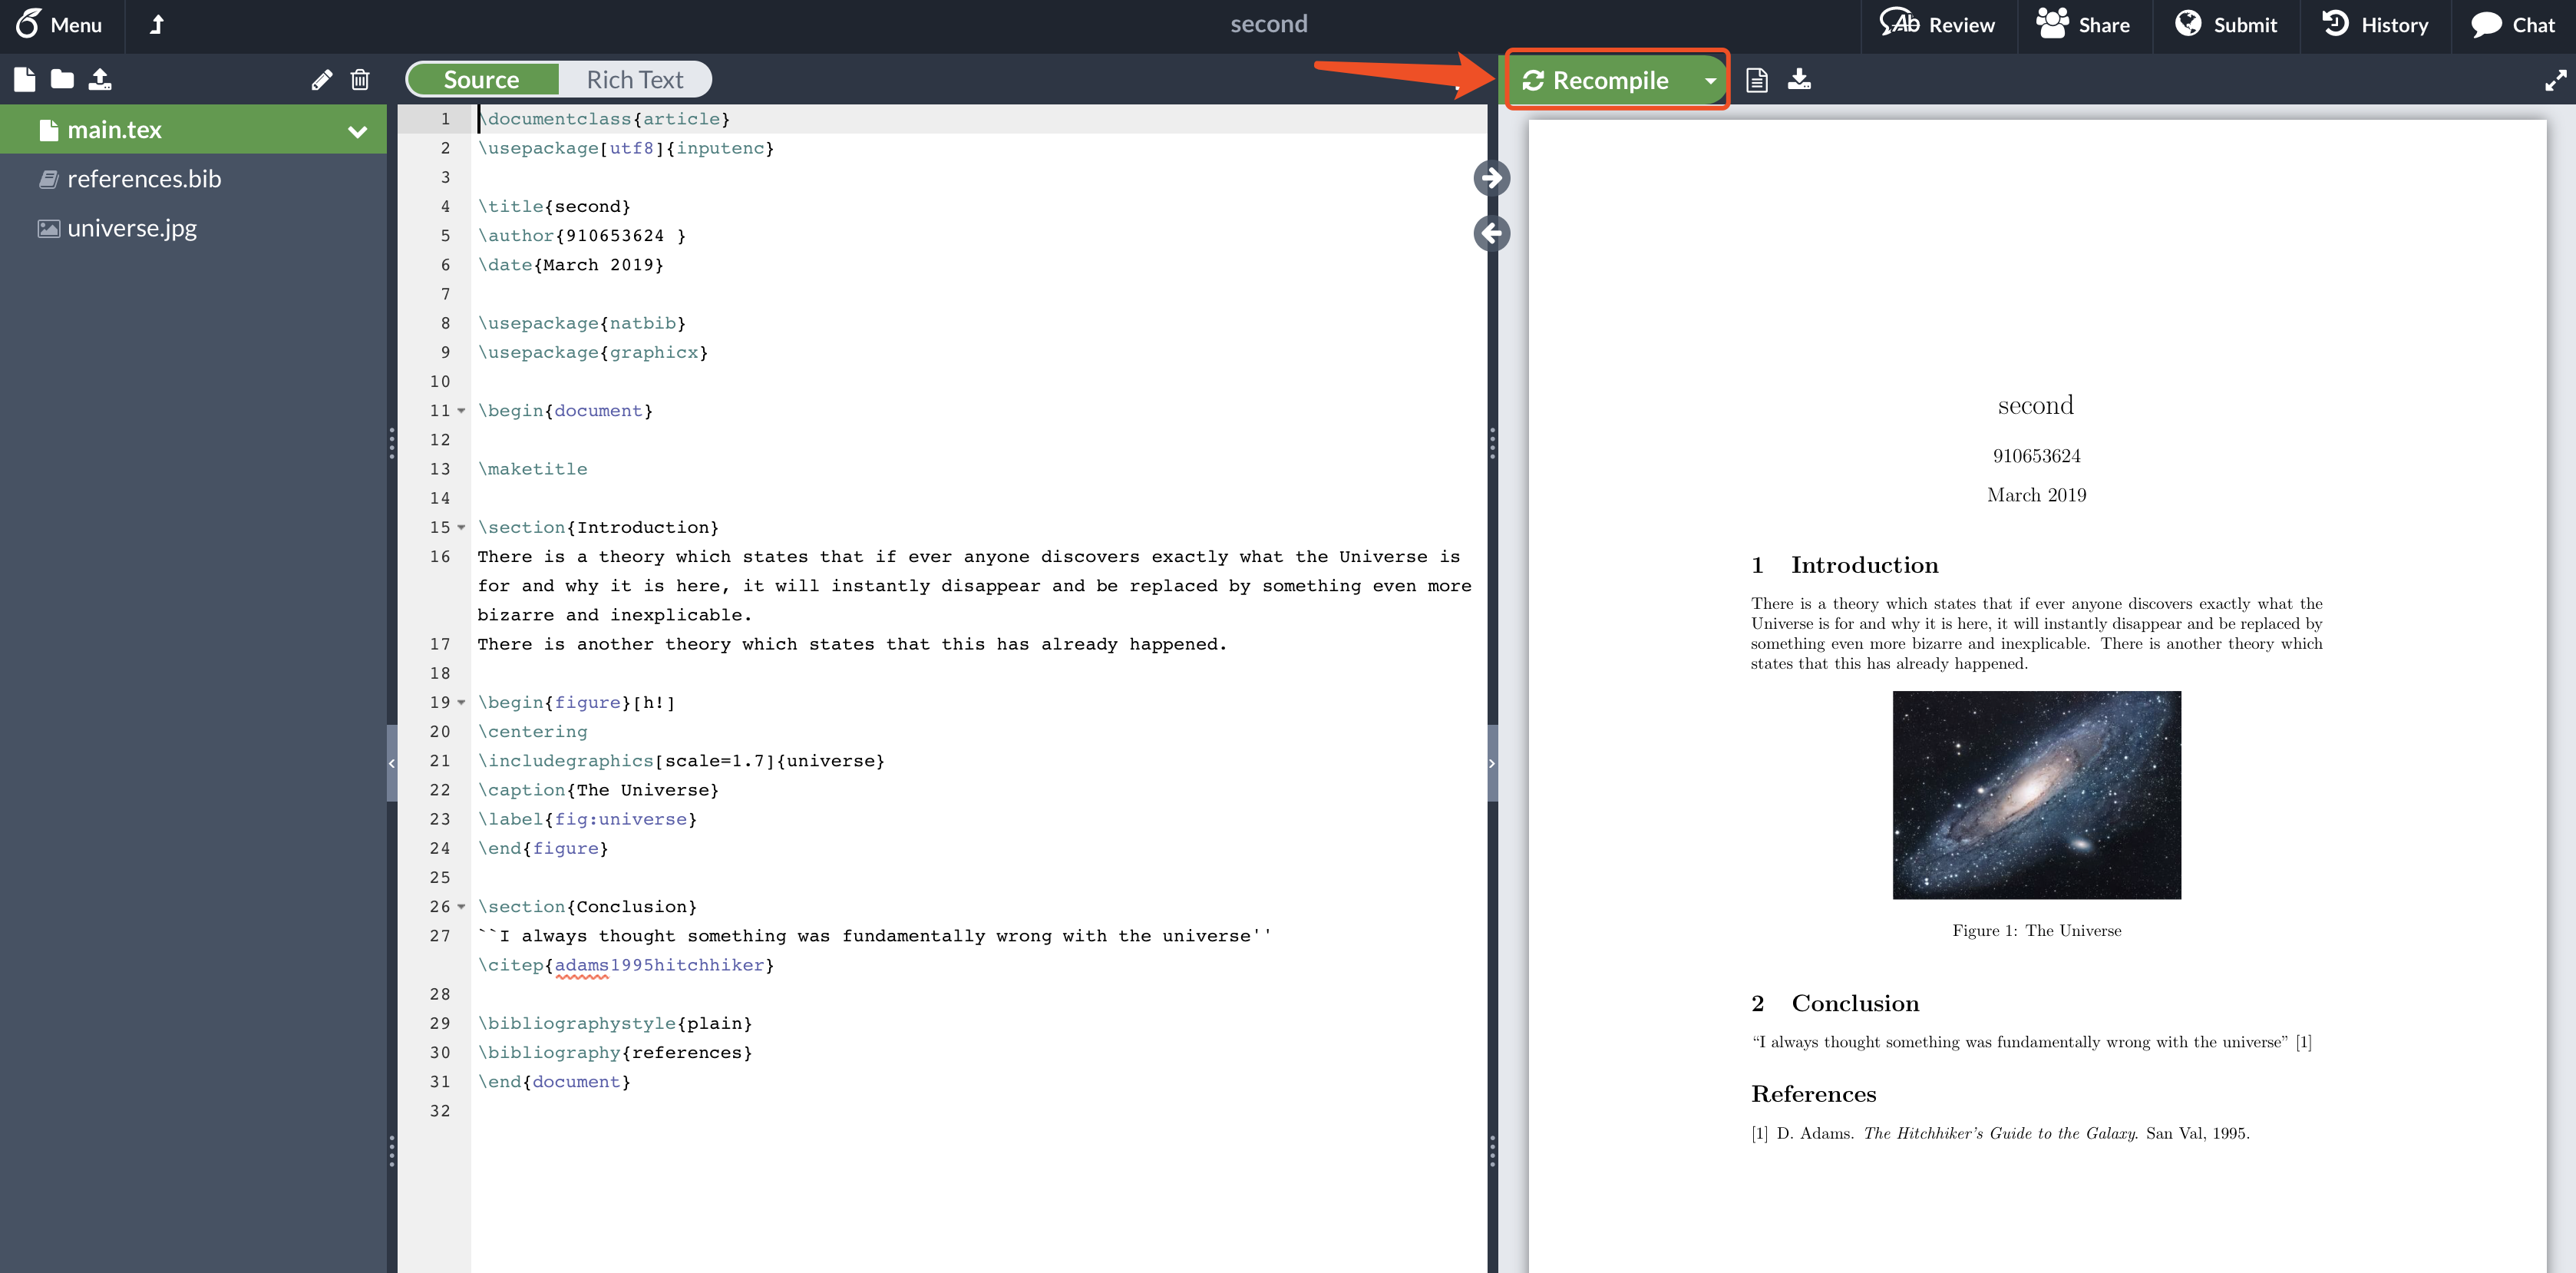The image size is (2576, 1273).
Task: Click the Recompile button
Action: [x=1597, y=80]
